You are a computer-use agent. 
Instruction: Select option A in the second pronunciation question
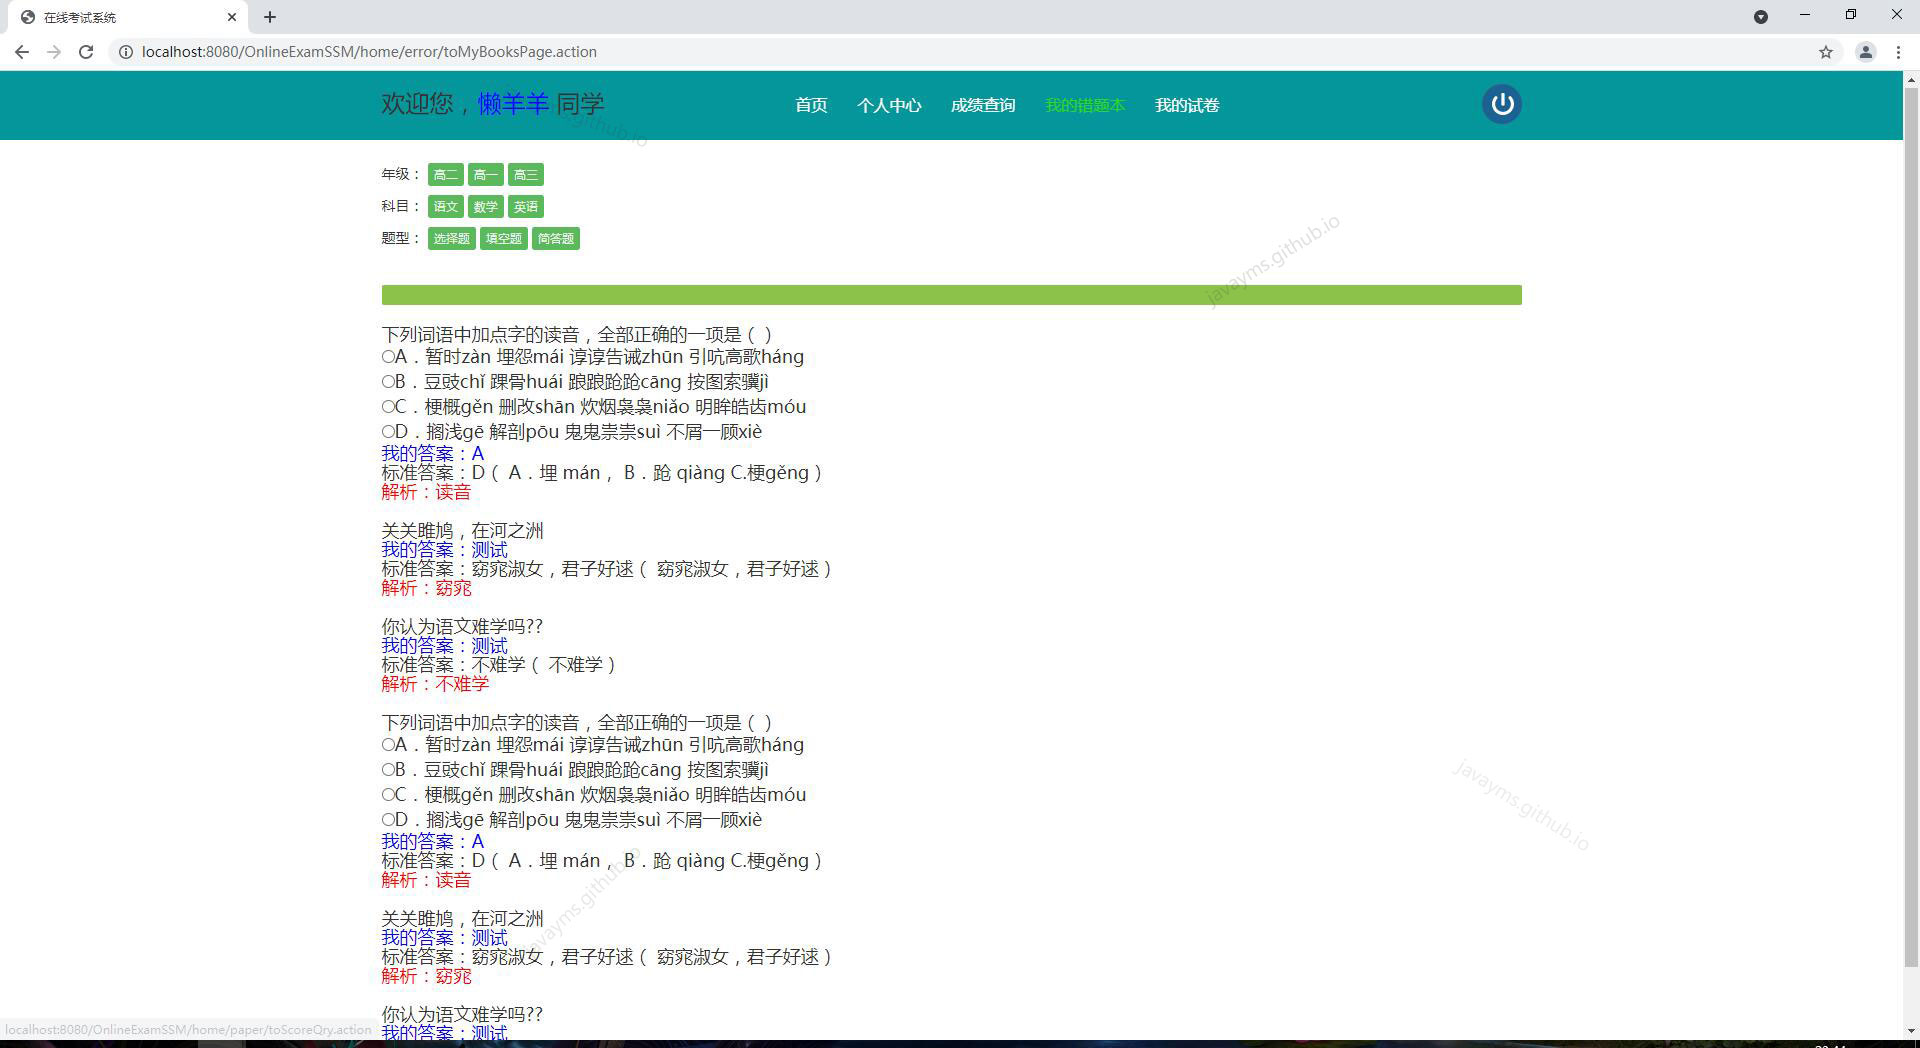point(388,745)
